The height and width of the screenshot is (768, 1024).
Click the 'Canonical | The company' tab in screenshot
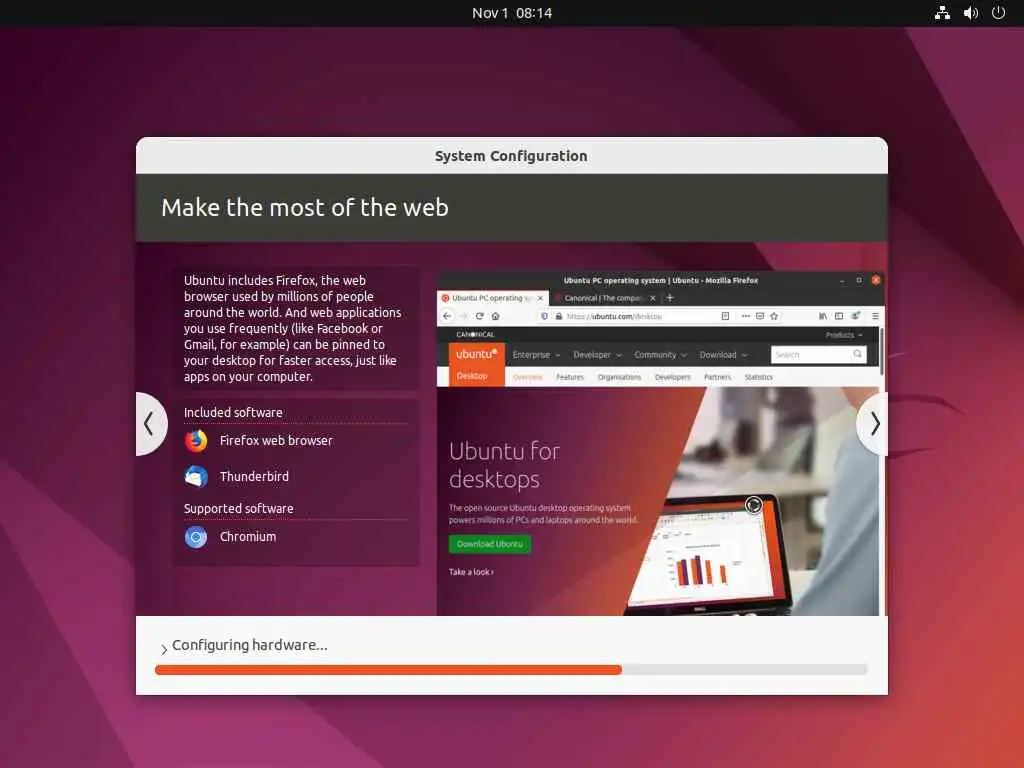tap(605, 298)
